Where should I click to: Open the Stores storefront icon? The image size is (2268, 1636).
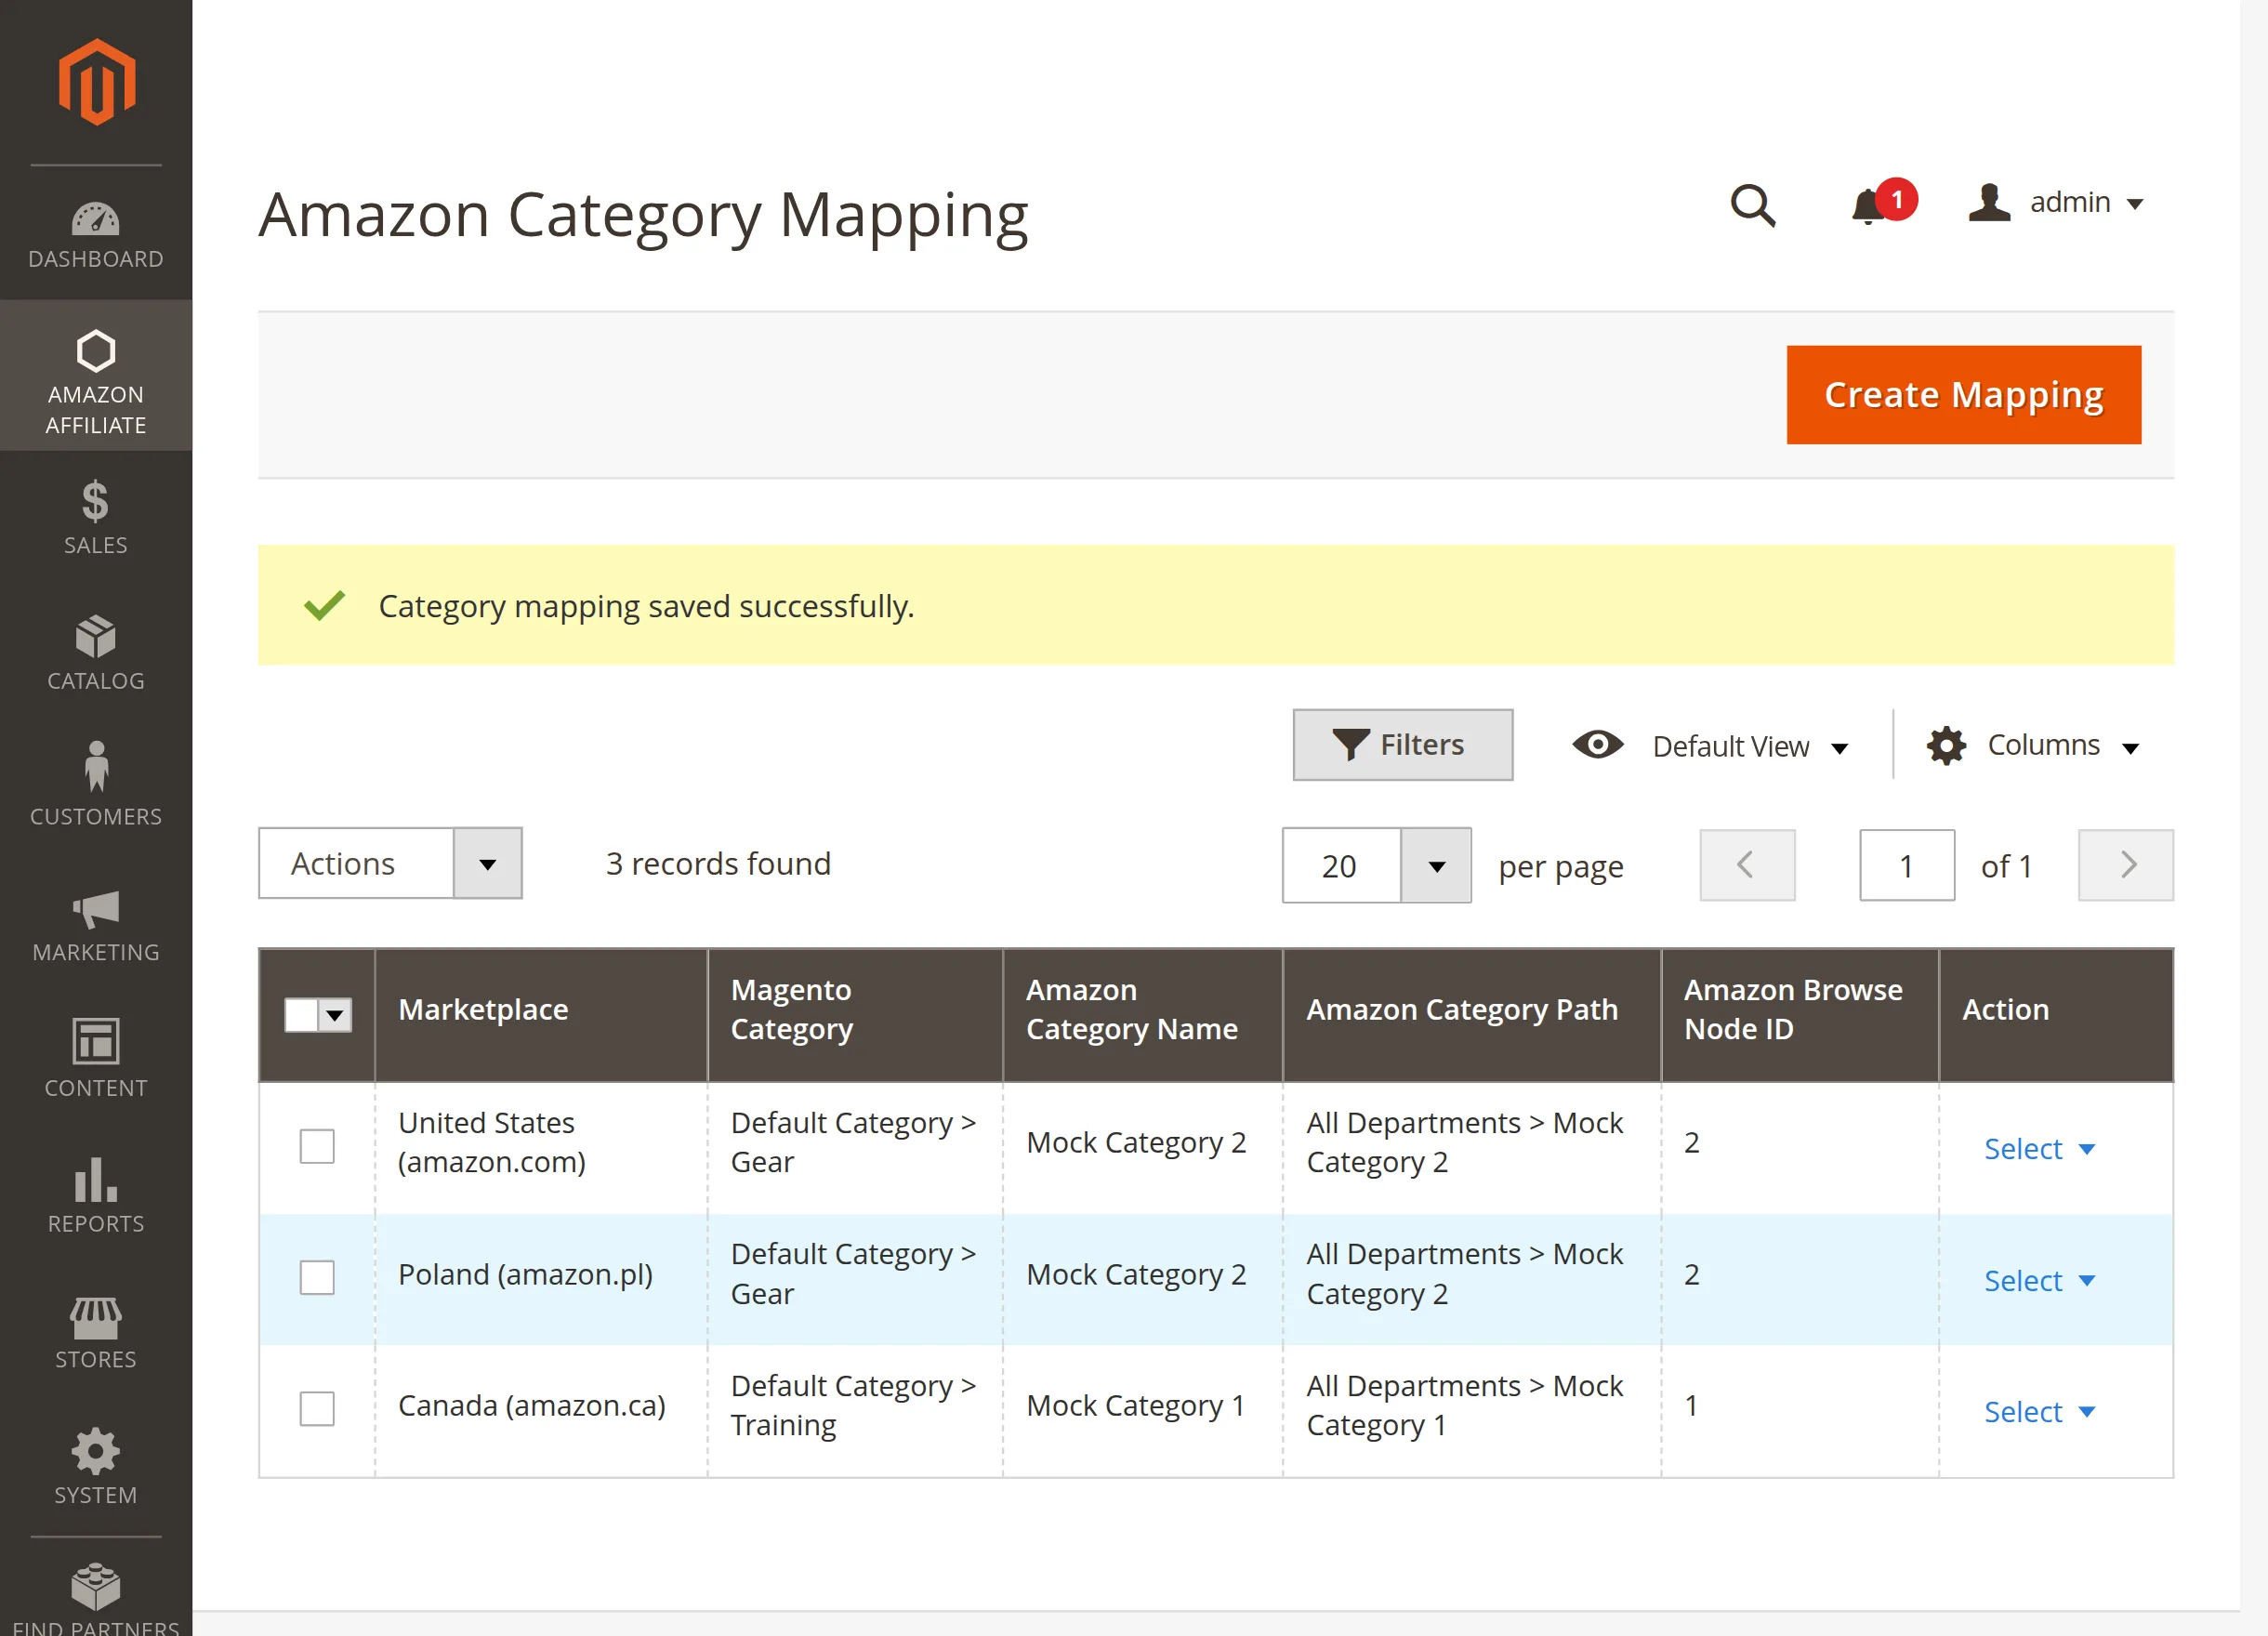tap(96, 1318)
